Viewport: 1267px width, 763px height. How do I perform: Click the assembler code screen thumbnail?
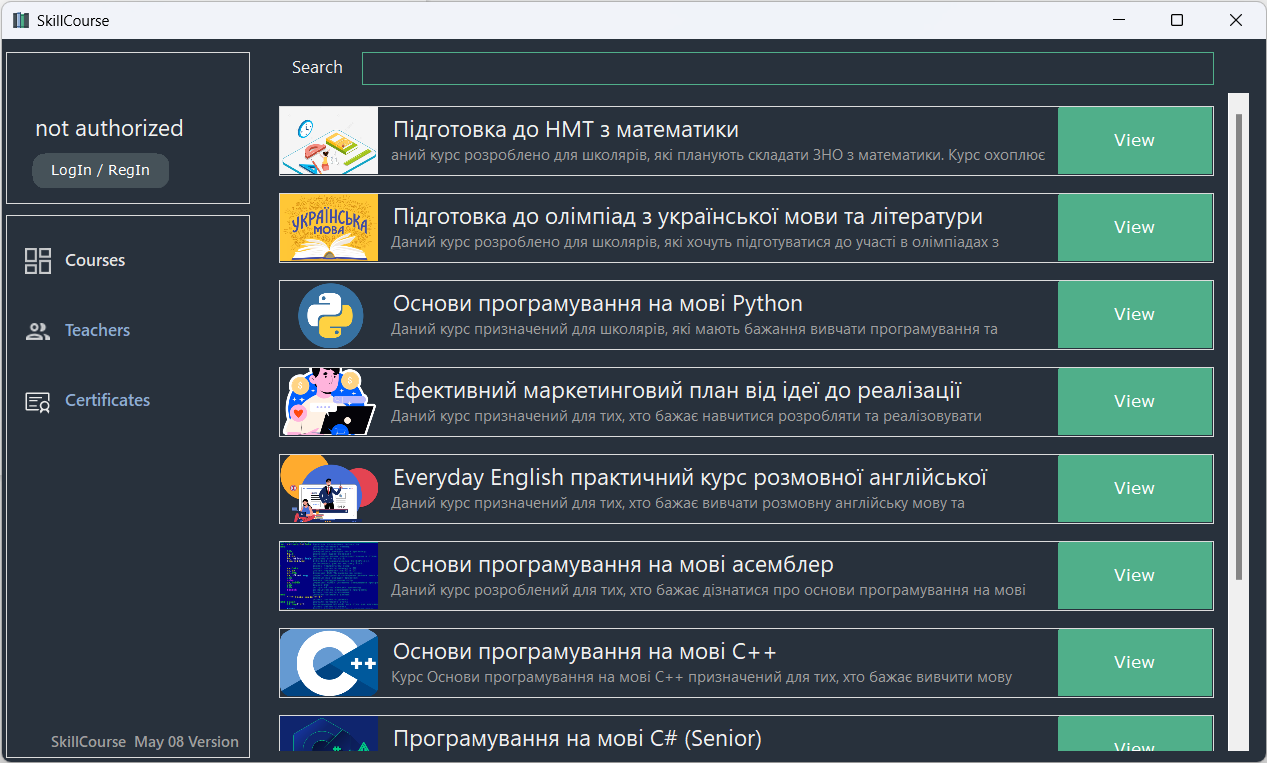coord(328,575)
